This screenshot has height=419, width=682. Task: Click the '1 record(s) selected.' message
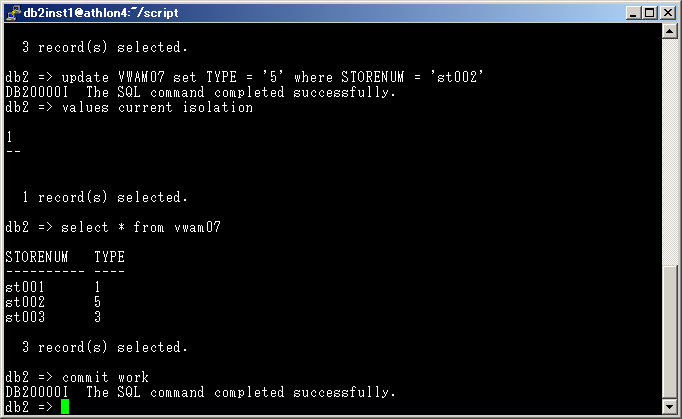pos(104,197)
